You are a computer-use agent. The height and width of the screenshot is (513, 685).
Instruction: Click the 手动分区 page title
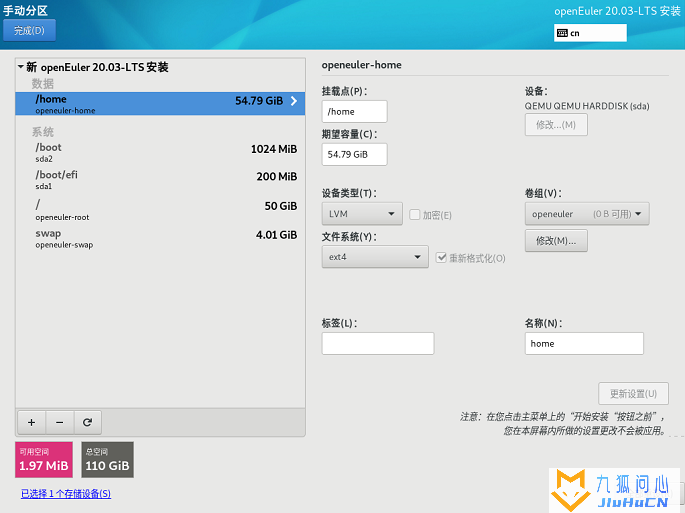point(25,10)
